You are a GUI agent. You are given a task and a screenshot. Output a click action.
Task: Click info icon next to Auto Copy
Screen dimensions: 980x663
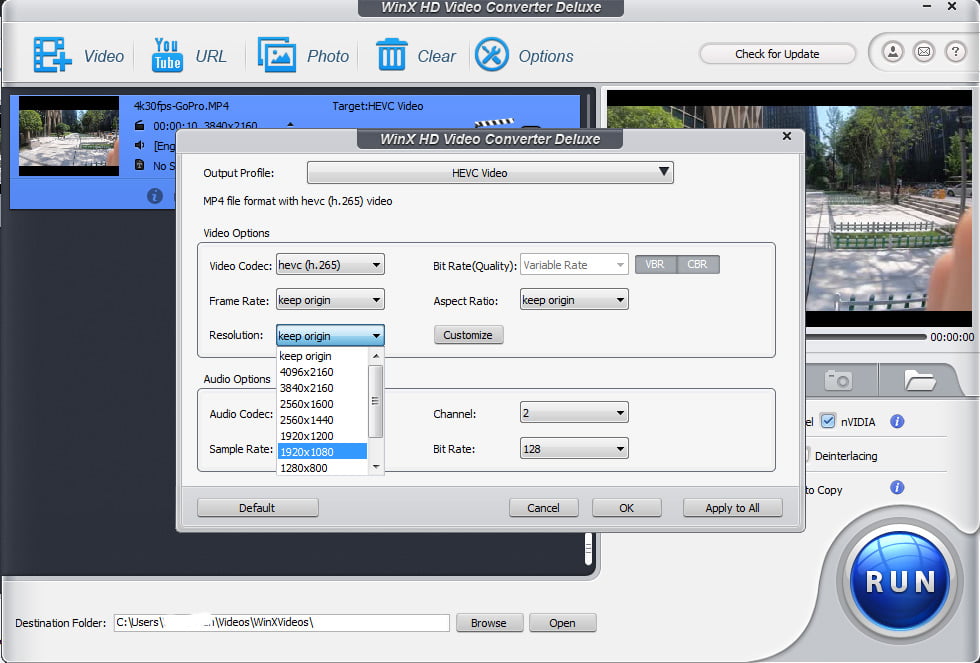point(897,487)
